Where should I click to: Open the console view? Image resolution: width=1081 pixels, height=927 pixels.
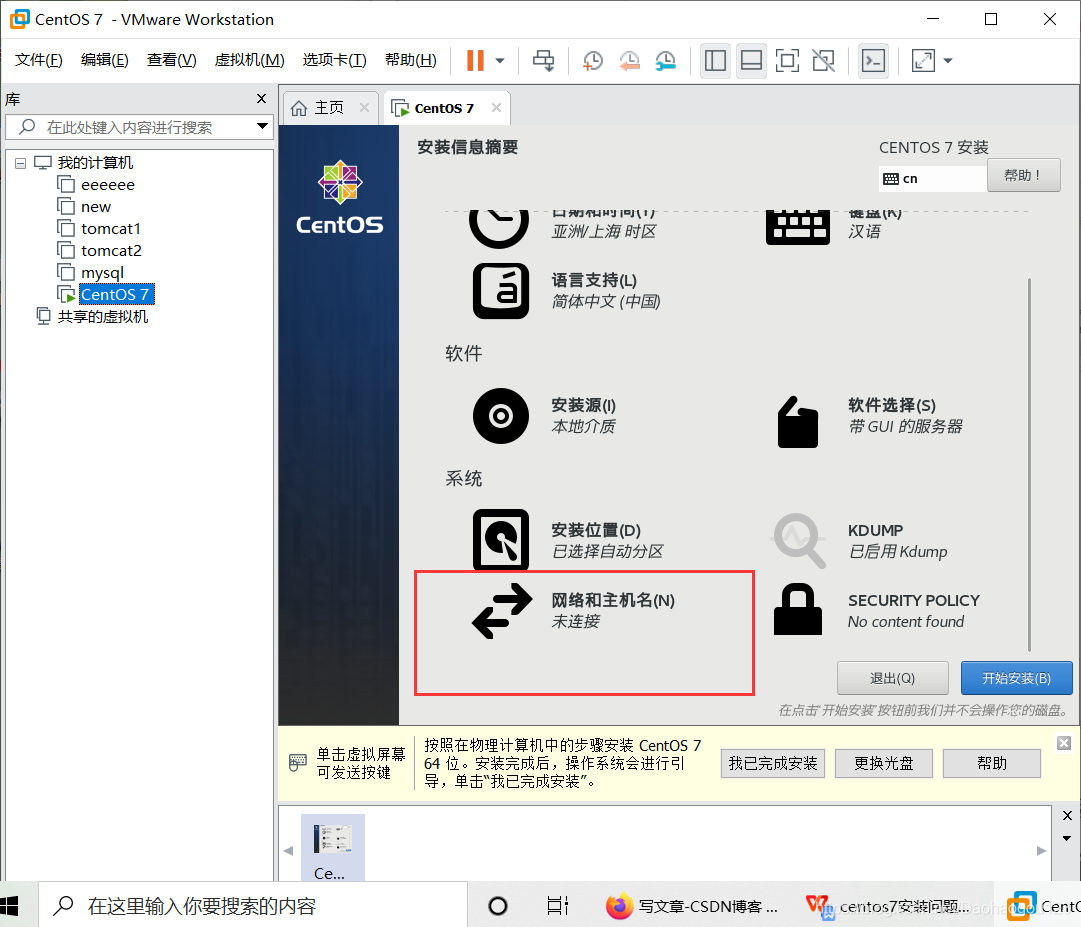point(873,61)
